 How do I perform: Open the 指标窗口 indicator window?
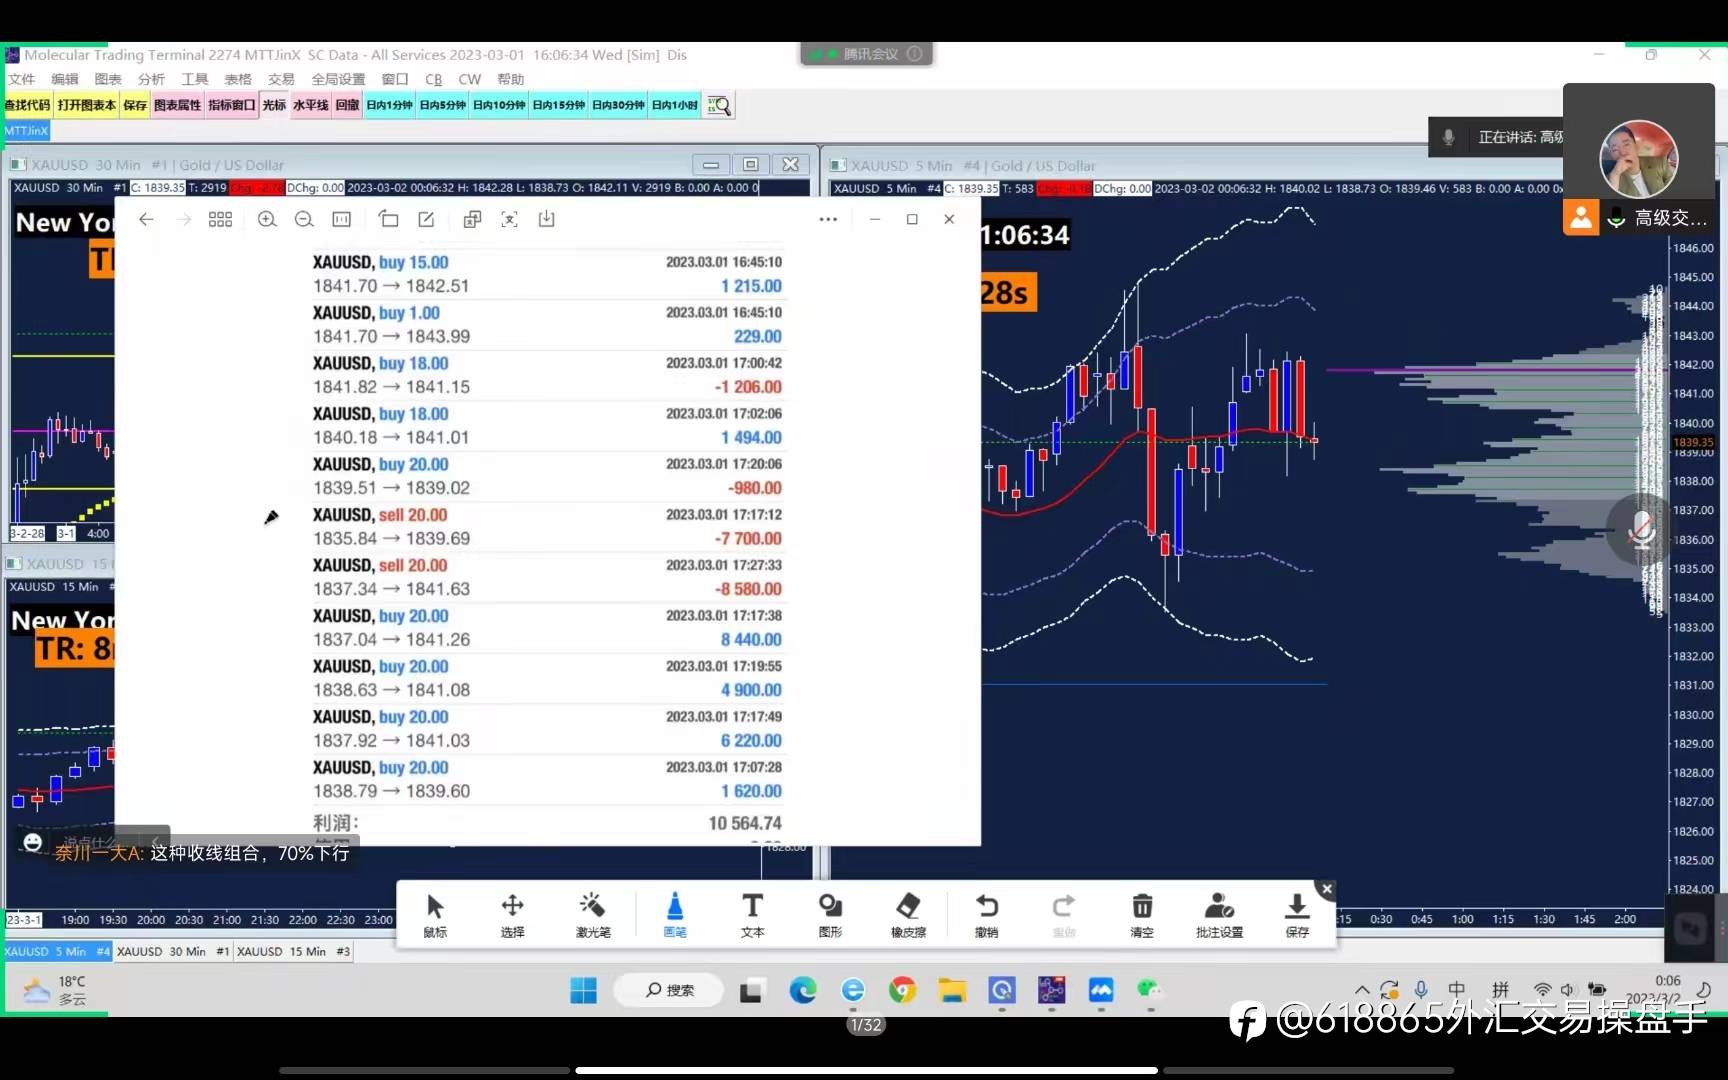click(232, 105)
